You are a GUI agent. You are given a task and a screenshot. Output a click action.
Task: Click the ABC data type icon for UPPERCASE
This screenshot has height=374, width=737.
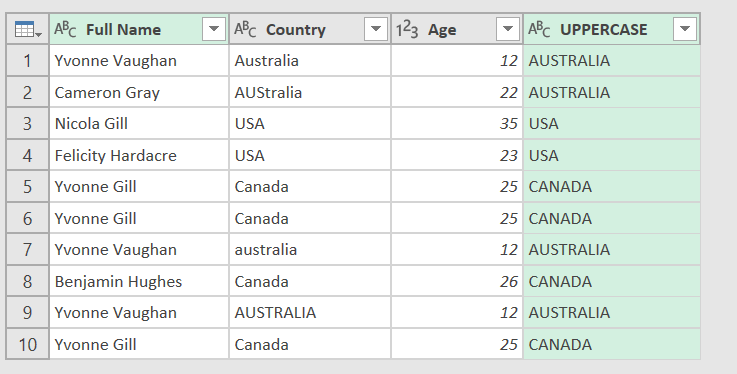coord(539,30)
